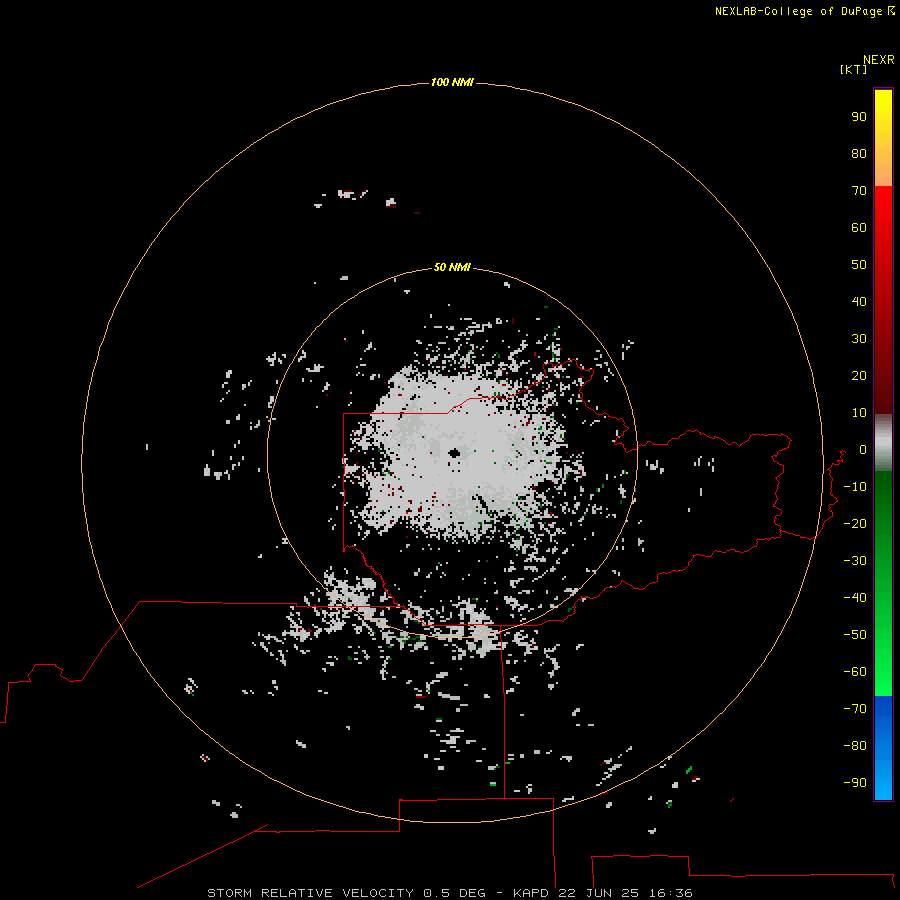This screenshot has width=900, height=900.
Task: Click the NEXR label above the color scale
Action: coord(878,60)
